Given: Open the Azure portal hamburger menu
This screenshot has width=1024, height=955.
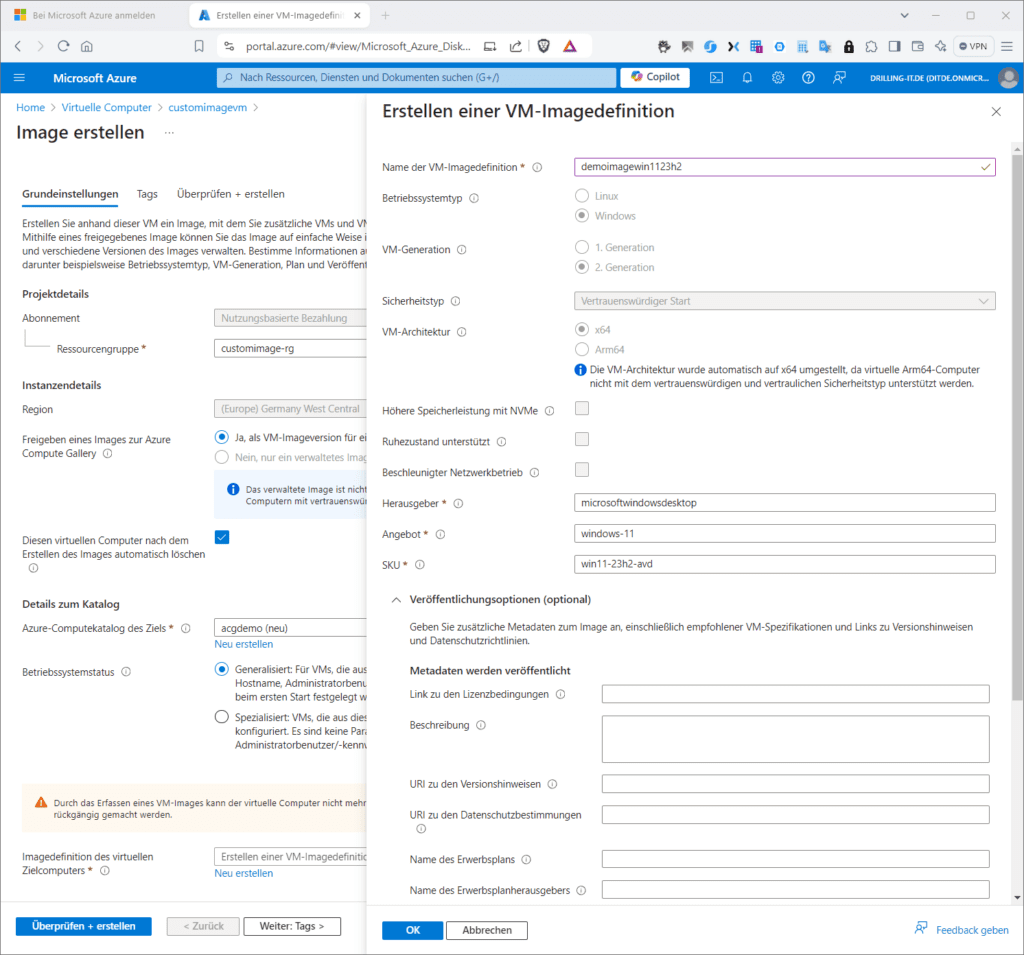Looking at the screenshot, I should click(19, 78).
